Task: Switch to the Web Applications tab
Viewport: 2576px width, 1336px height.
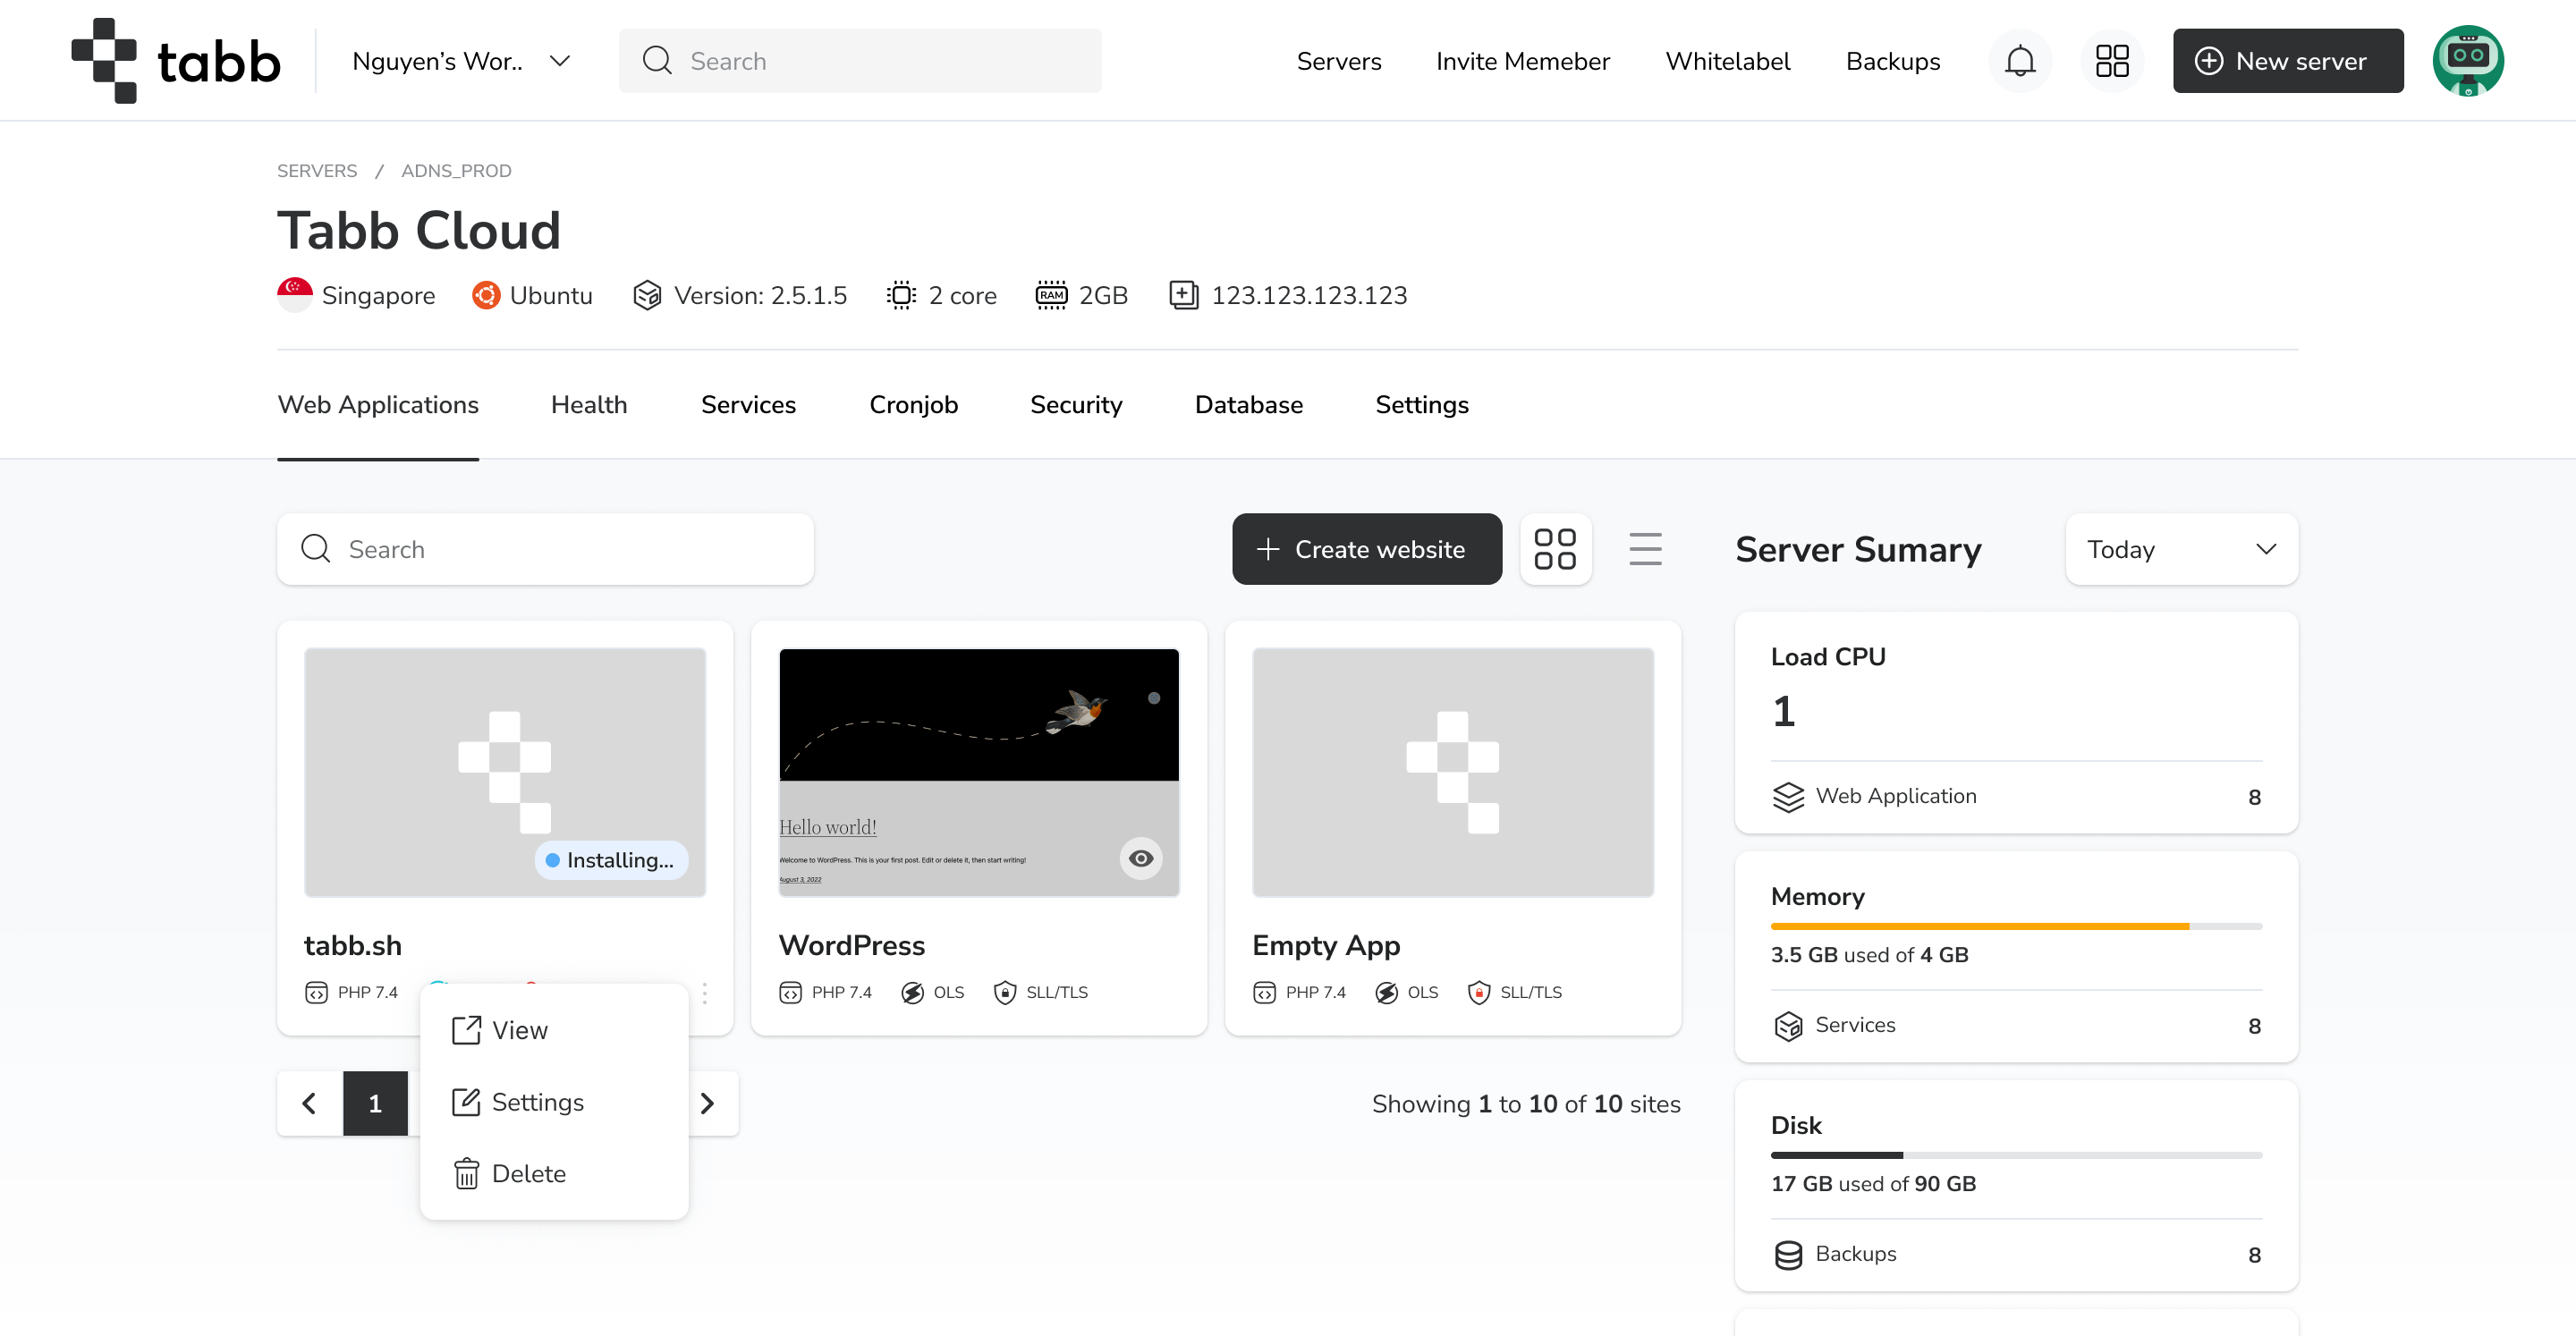Action: (378, 404)
